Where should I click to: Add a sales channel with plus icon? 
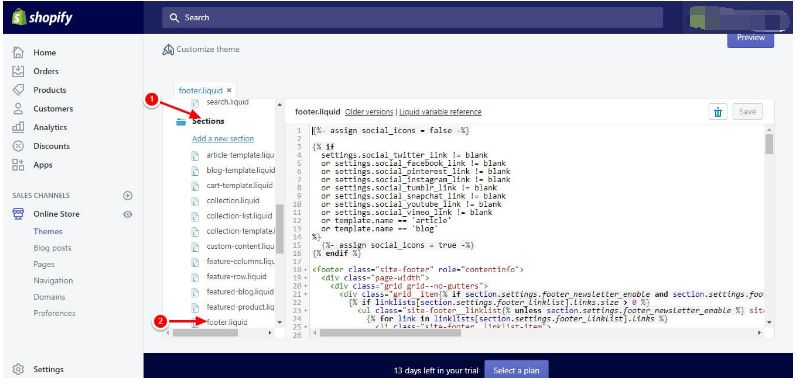[128, 196]
